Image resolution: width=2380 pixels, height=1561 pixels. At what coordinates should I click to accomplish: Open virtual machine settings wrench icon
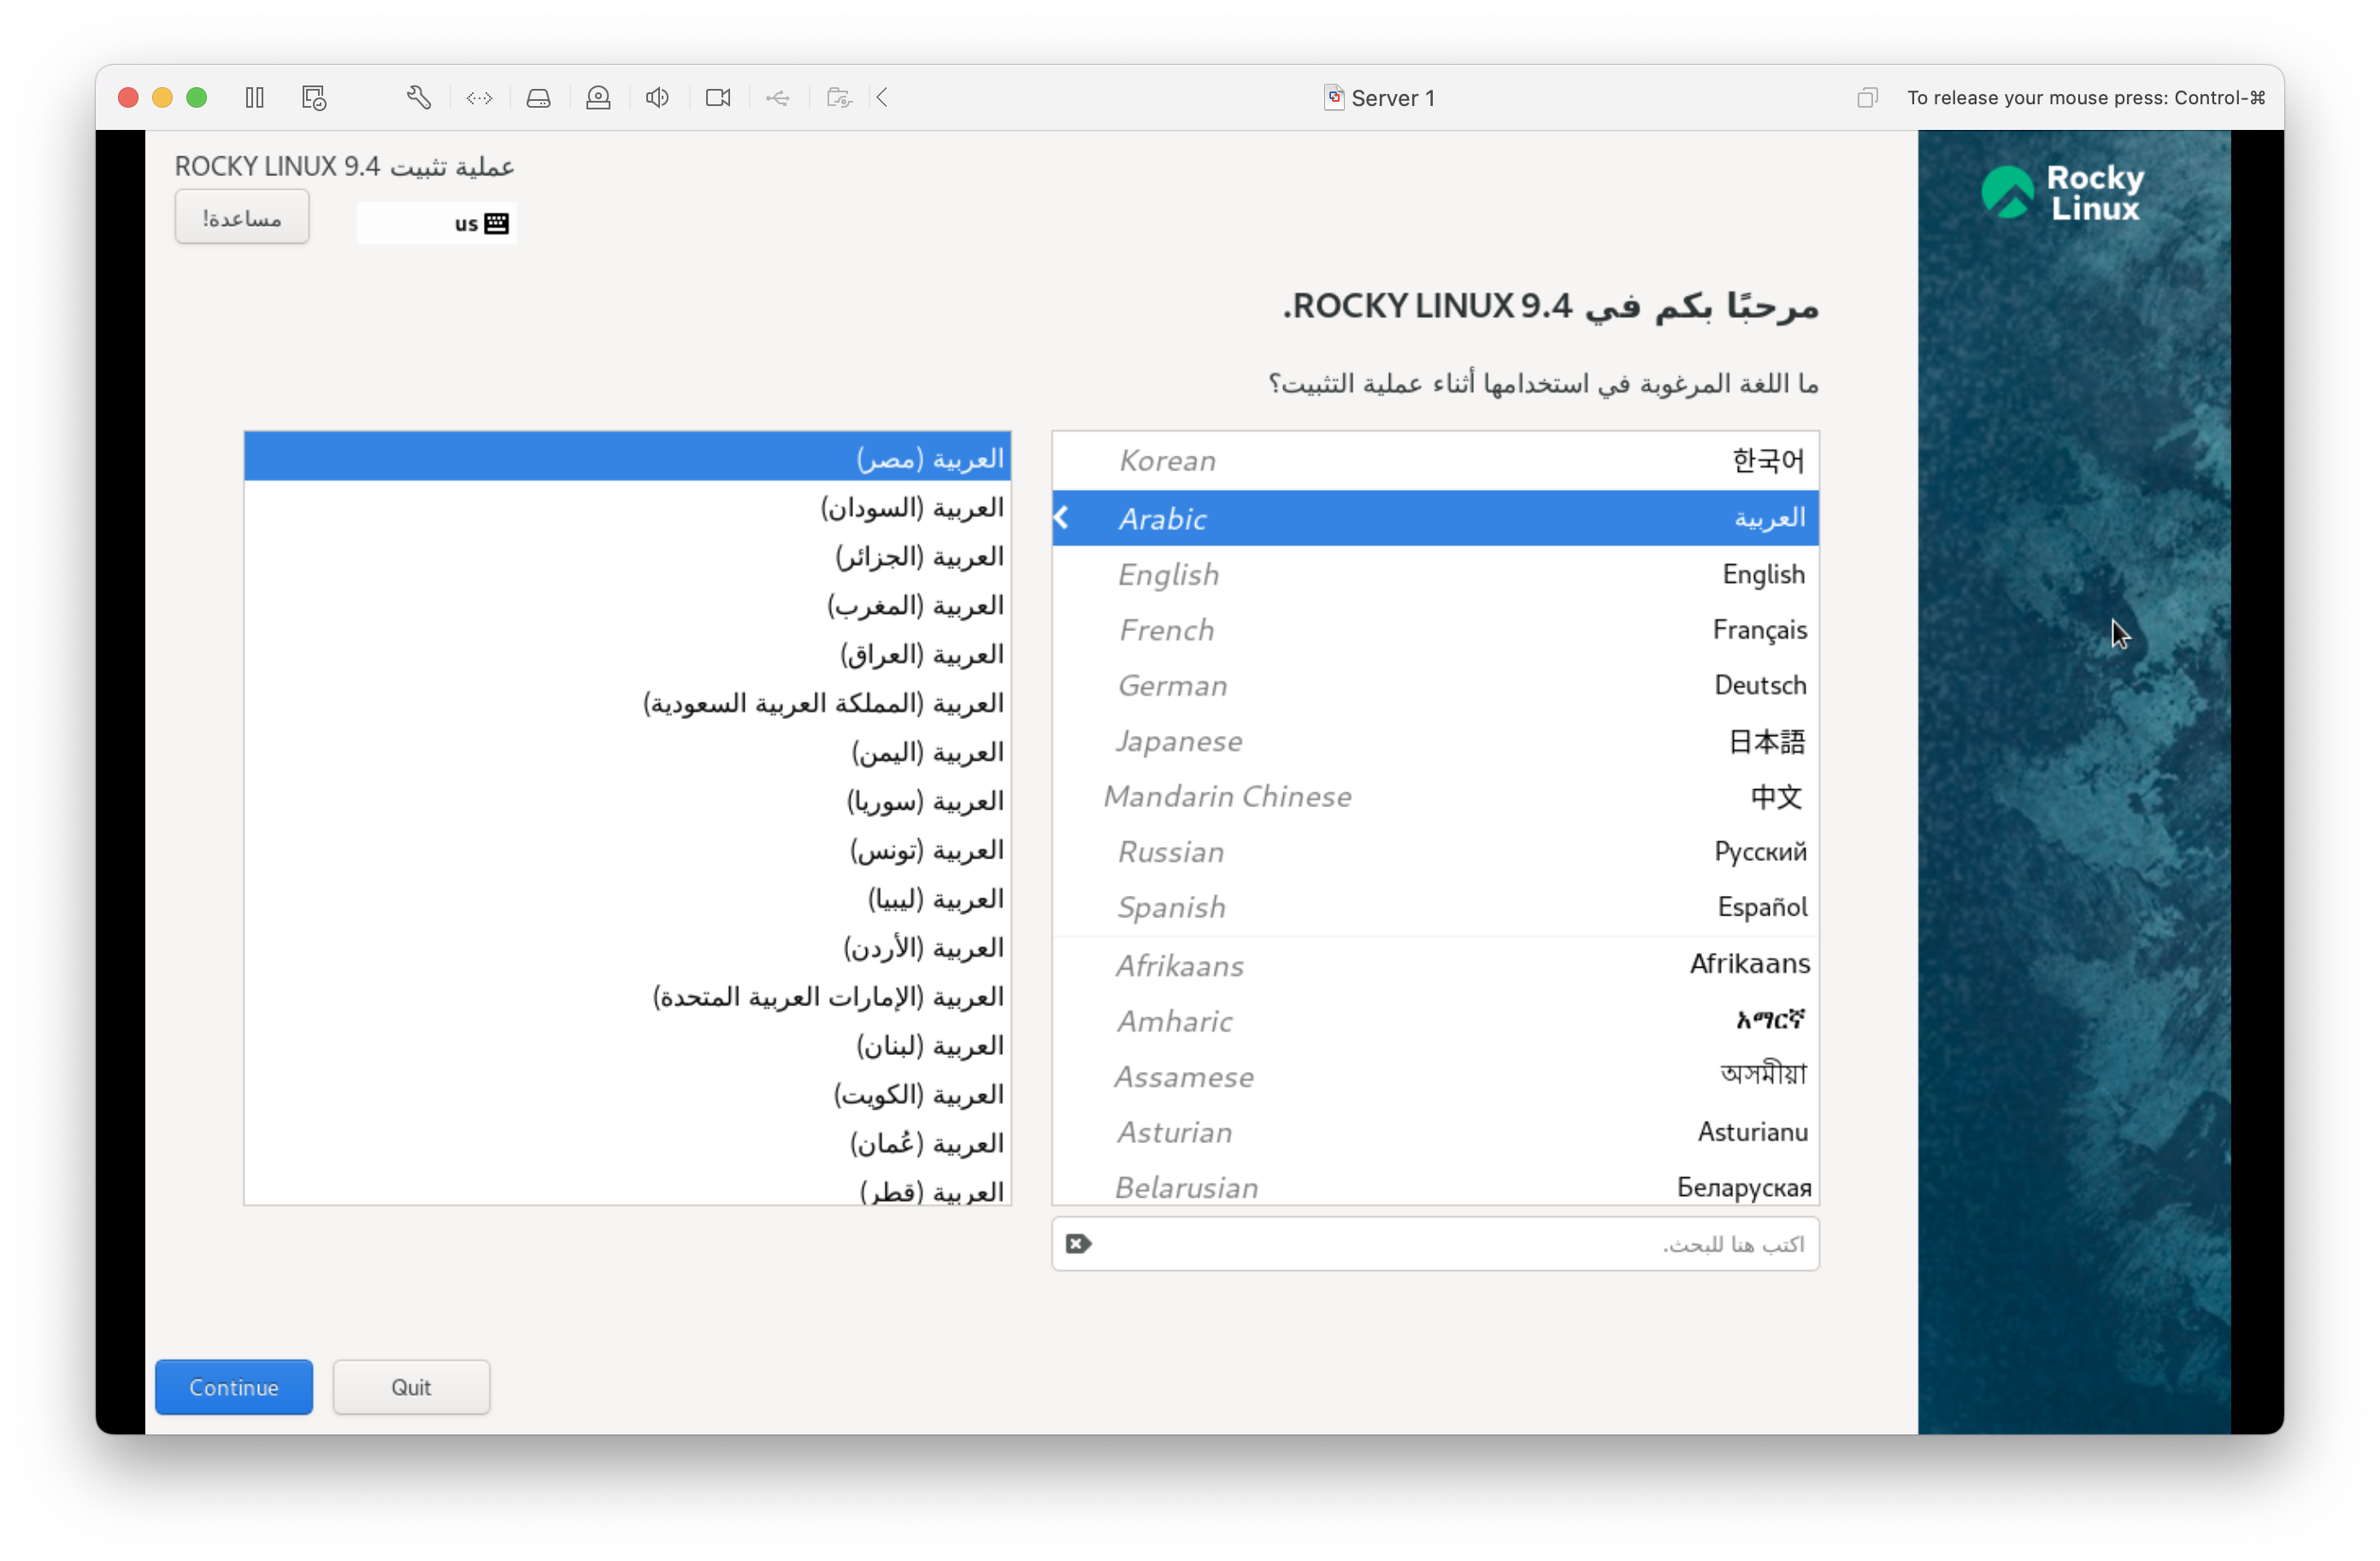(419, 97)
